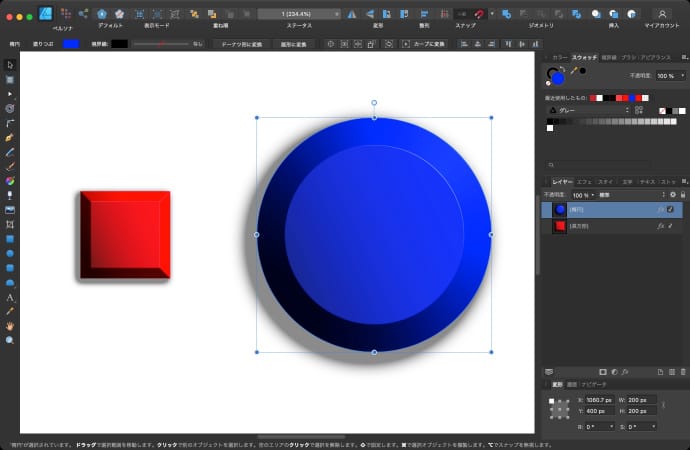690x450 pixels.
Task: Switch to the レイヤー tab
Action: pos(562,181)
